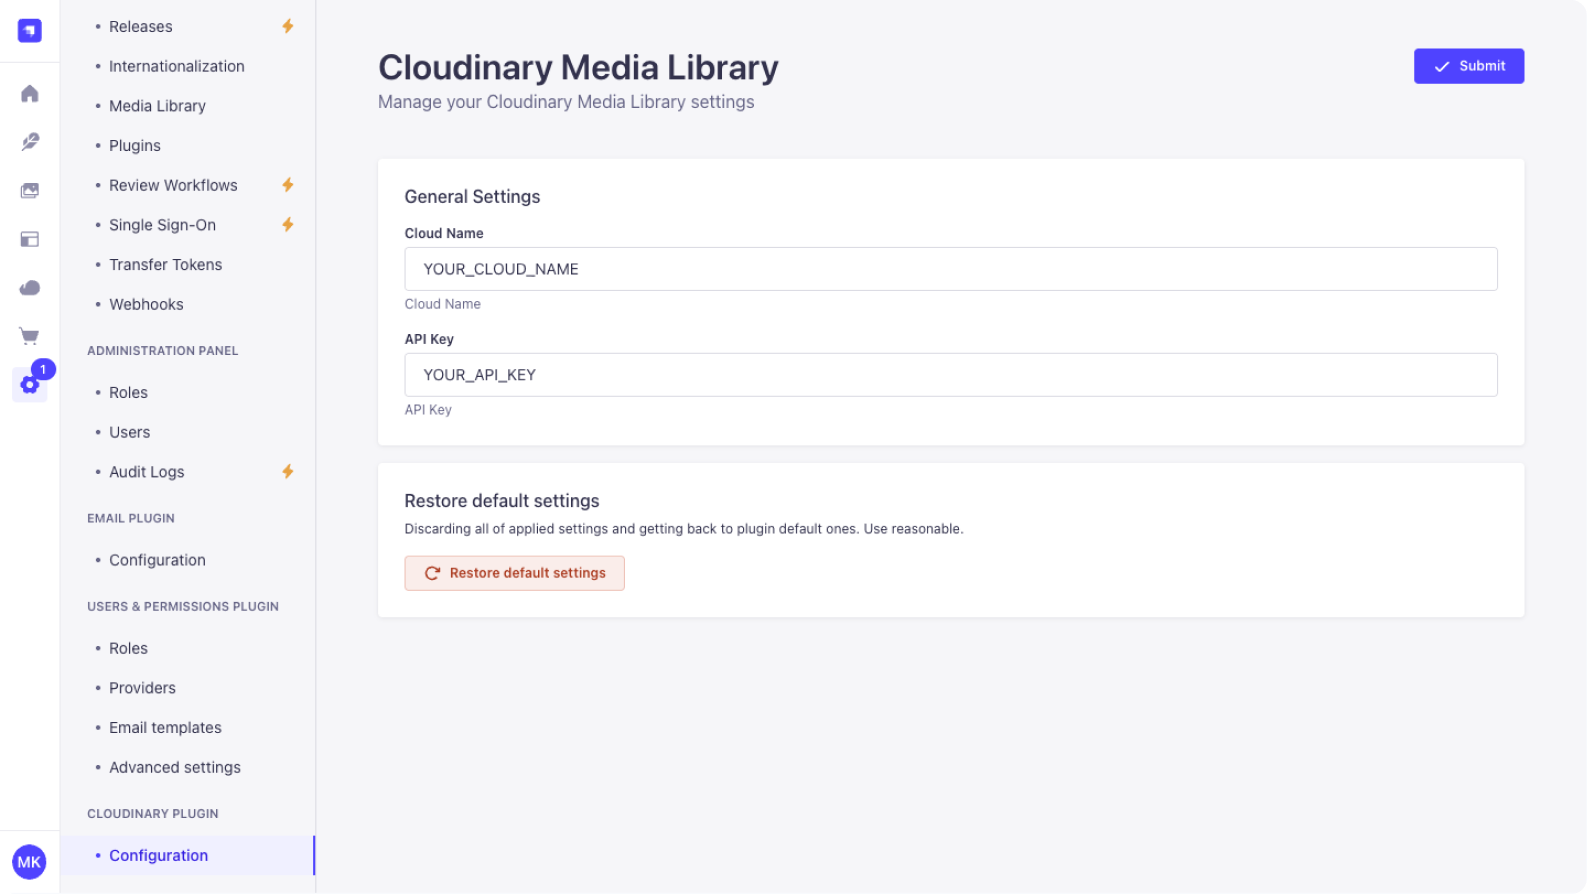Click CLOUDINARY PLUGIN section label
Screen dimensions: 1587x894
click(x=153, y=814)
